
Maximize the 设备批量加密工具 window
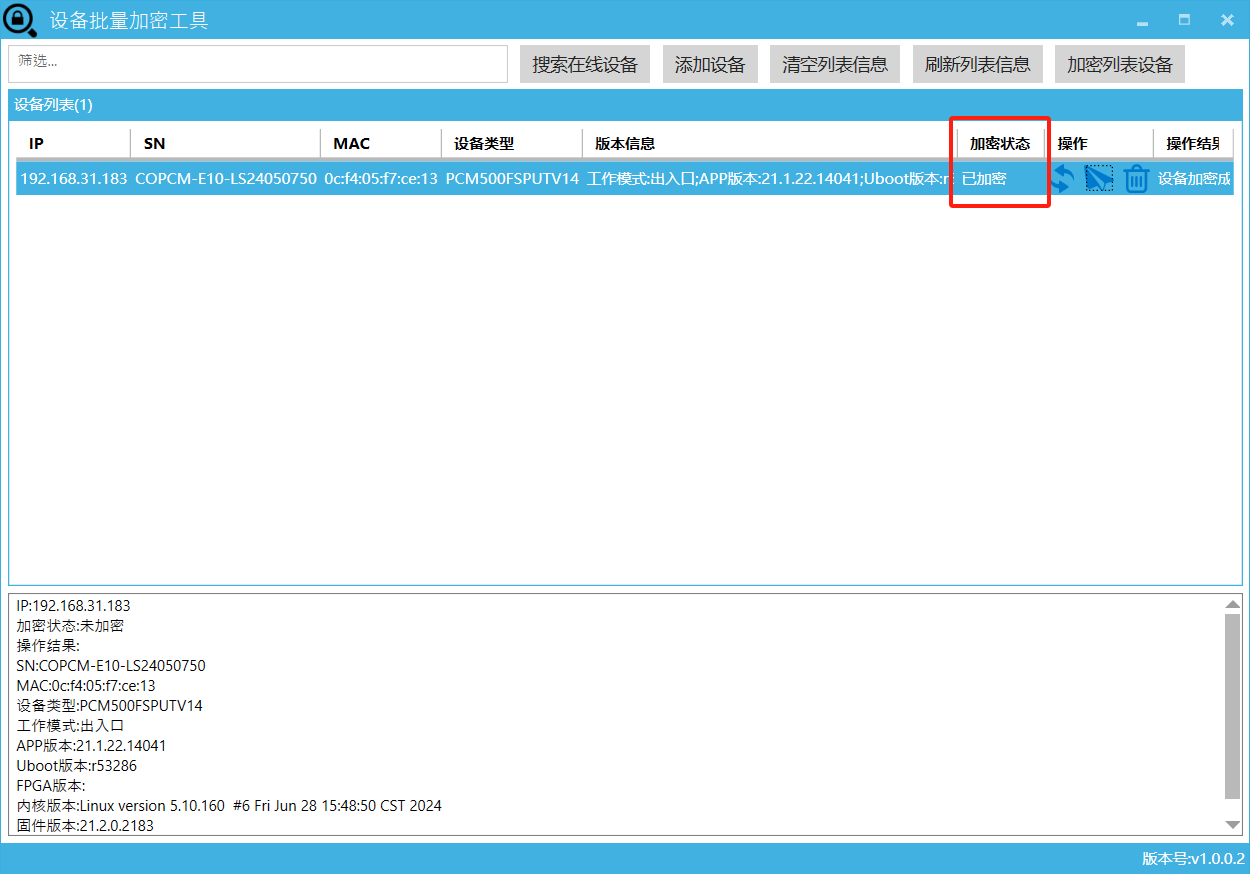click(1185, 20)
